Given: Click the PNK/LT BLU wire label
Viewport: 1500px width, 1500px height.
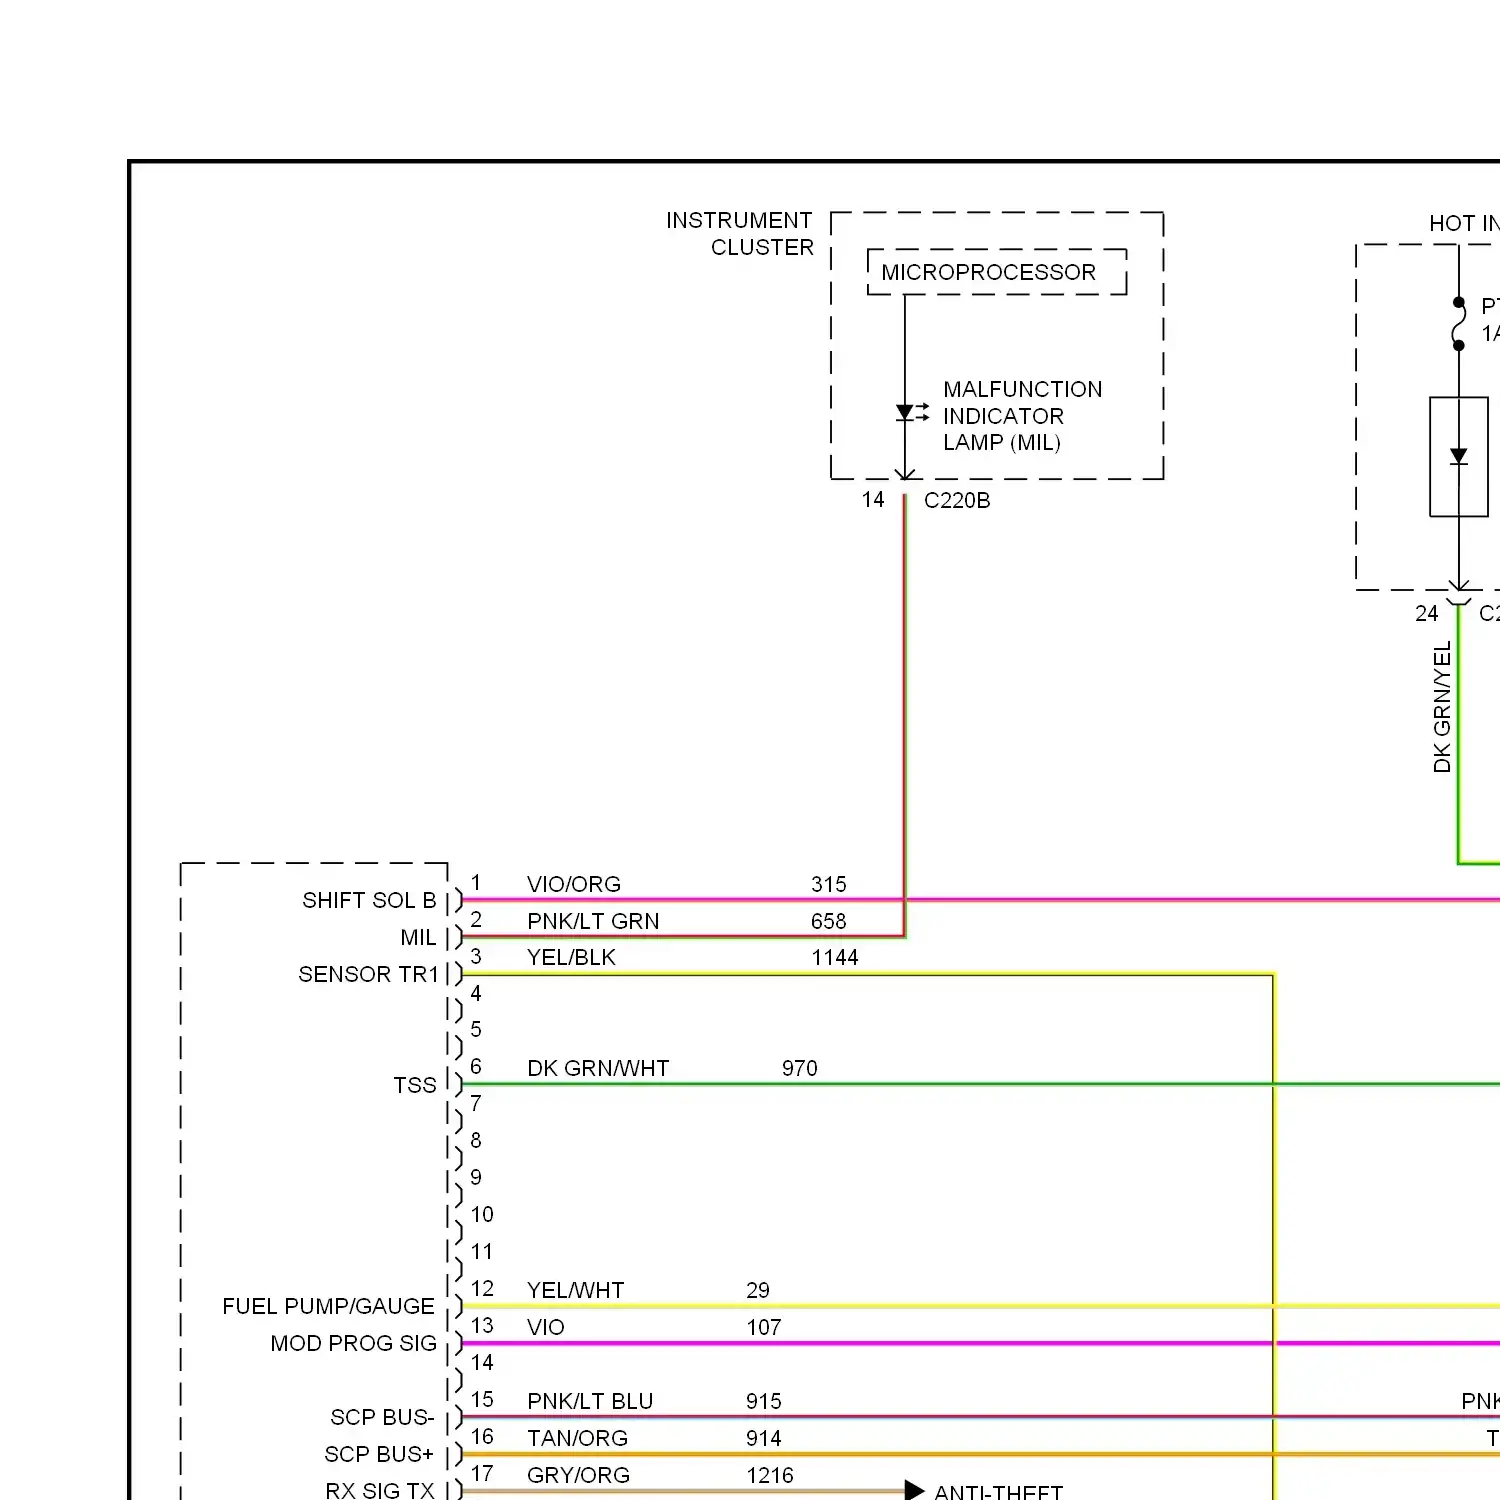Looking at the screenshot, I should [x=590, y=1401].
